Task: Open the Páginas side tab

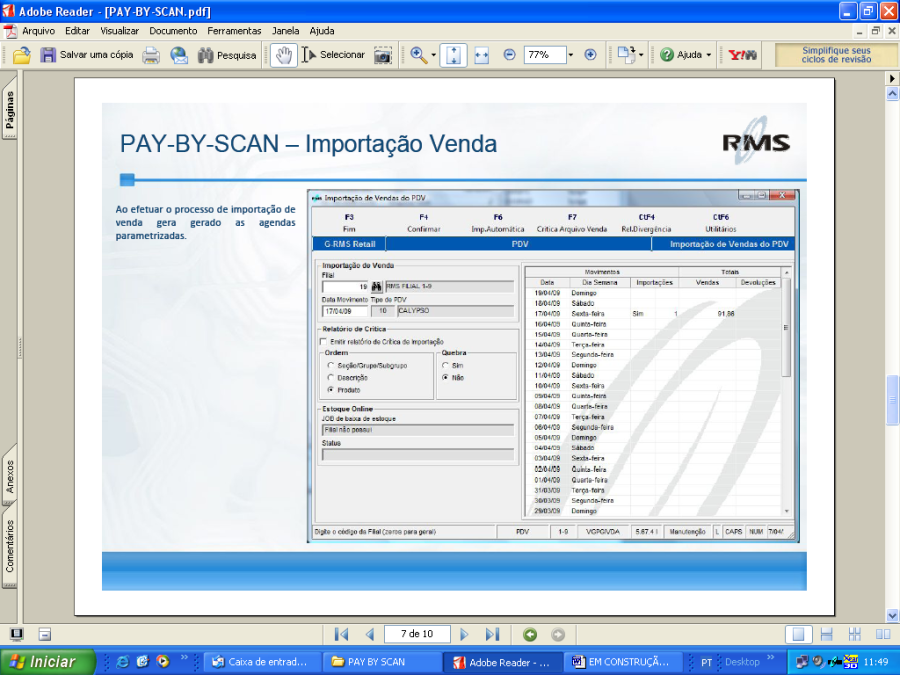Action: (x=10, y=110)
